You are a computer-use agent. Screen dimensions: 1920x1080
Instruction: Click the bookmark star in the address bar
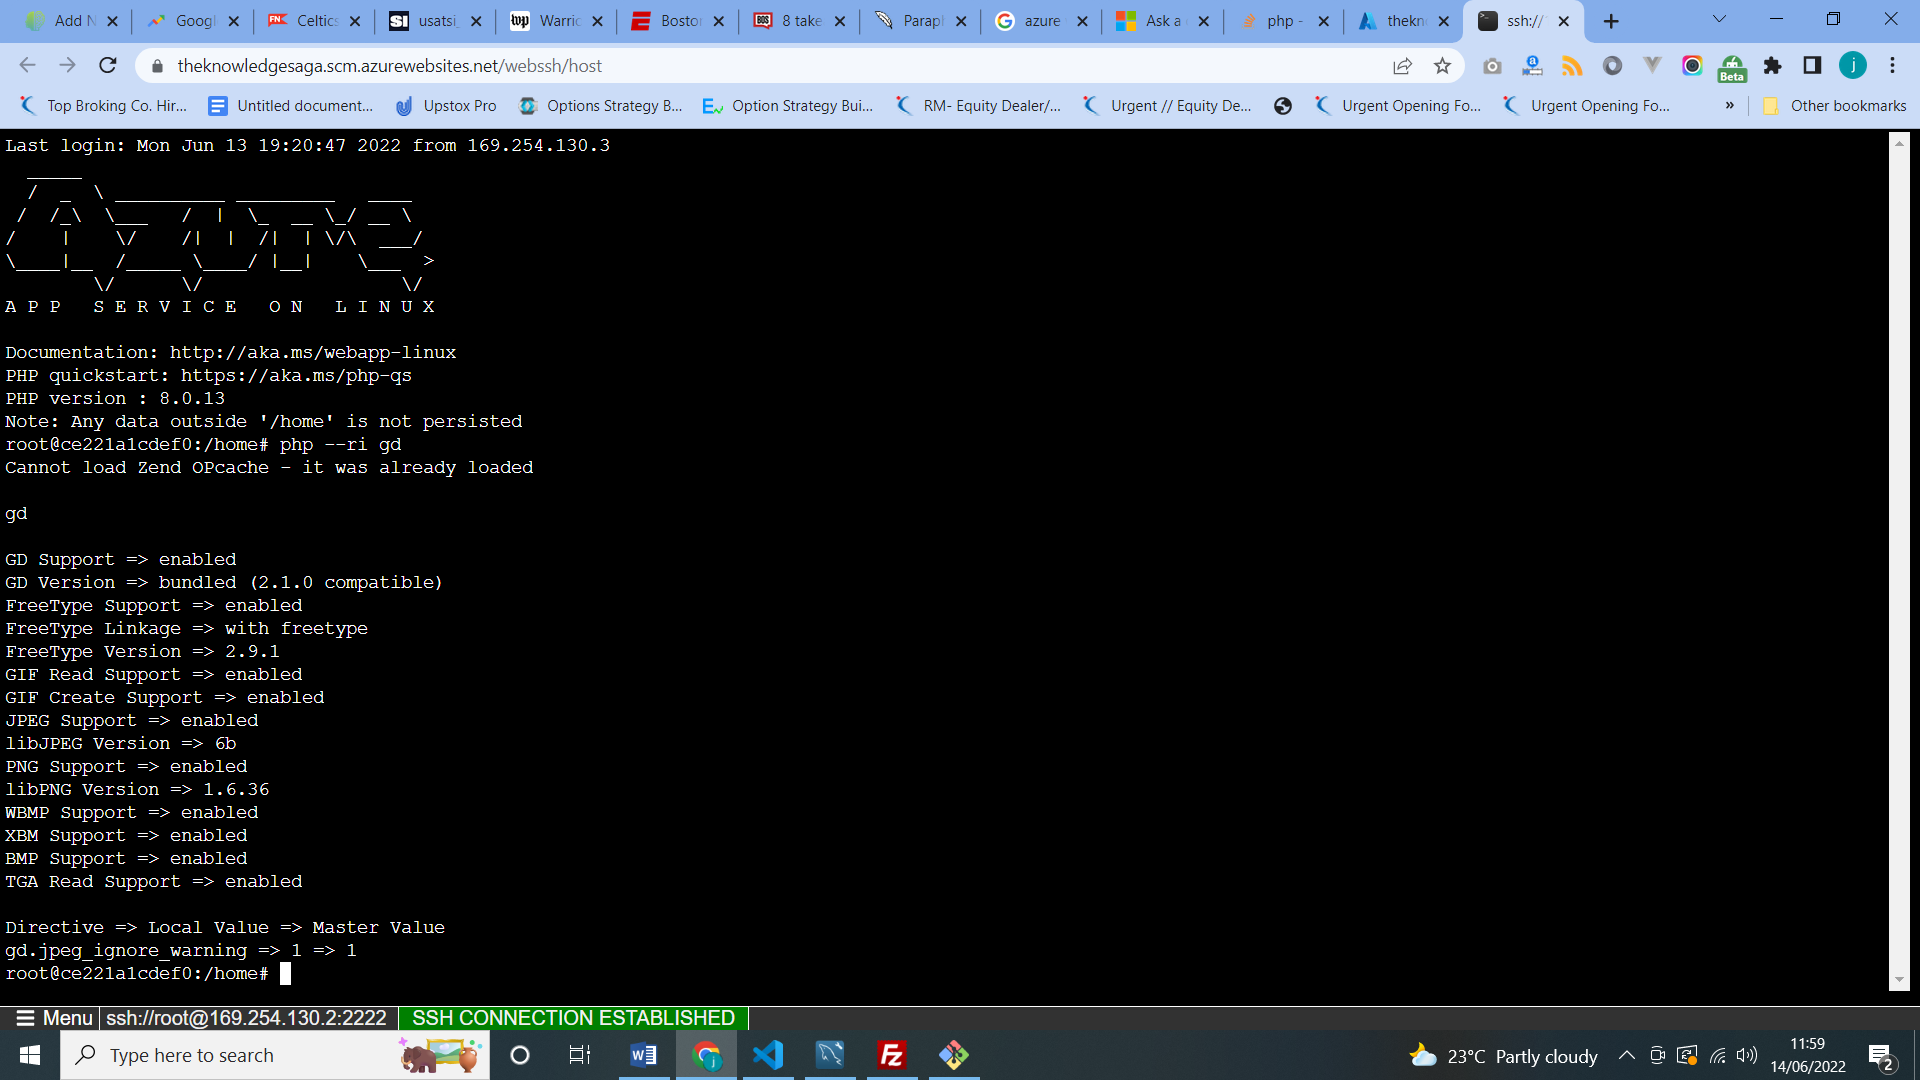coord(1443,66)
